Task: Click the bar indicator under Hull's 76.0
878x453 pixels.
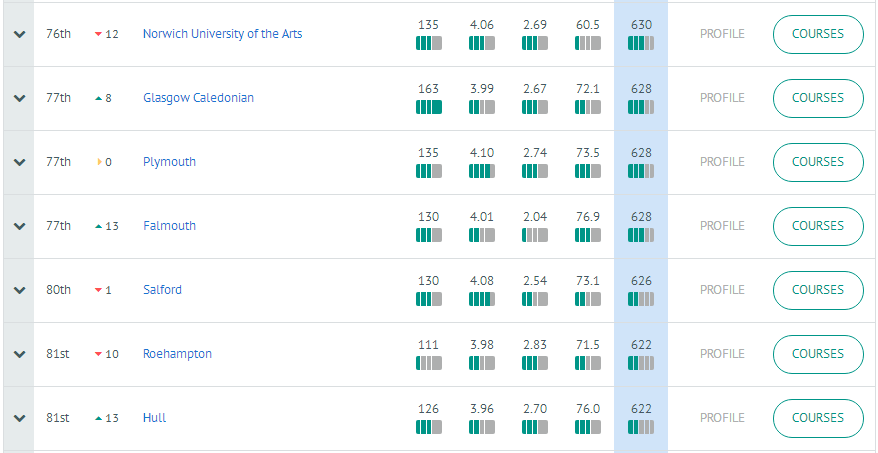Action: point(588,427)
